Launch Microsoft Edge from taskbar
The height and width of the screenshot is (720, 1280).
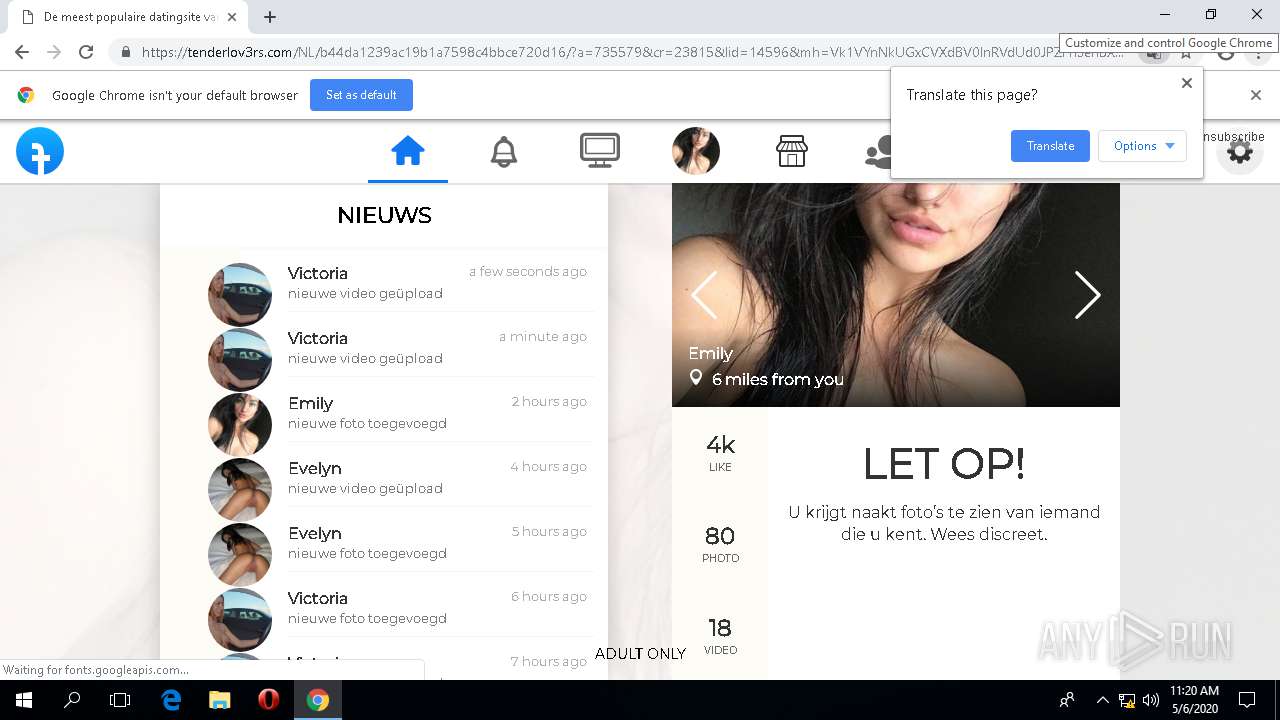pos(171,700)
